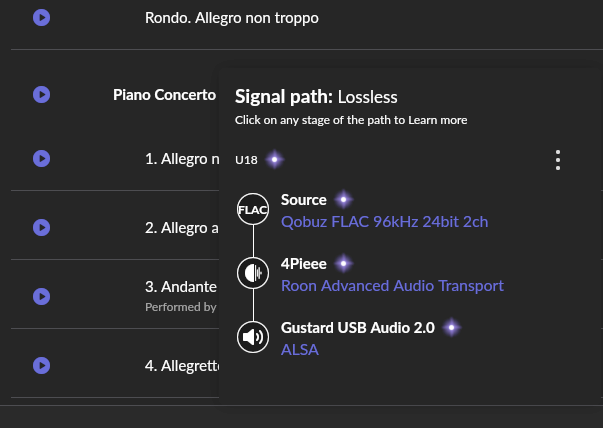Play the 4. Allegretto movement

coord(41,365)
